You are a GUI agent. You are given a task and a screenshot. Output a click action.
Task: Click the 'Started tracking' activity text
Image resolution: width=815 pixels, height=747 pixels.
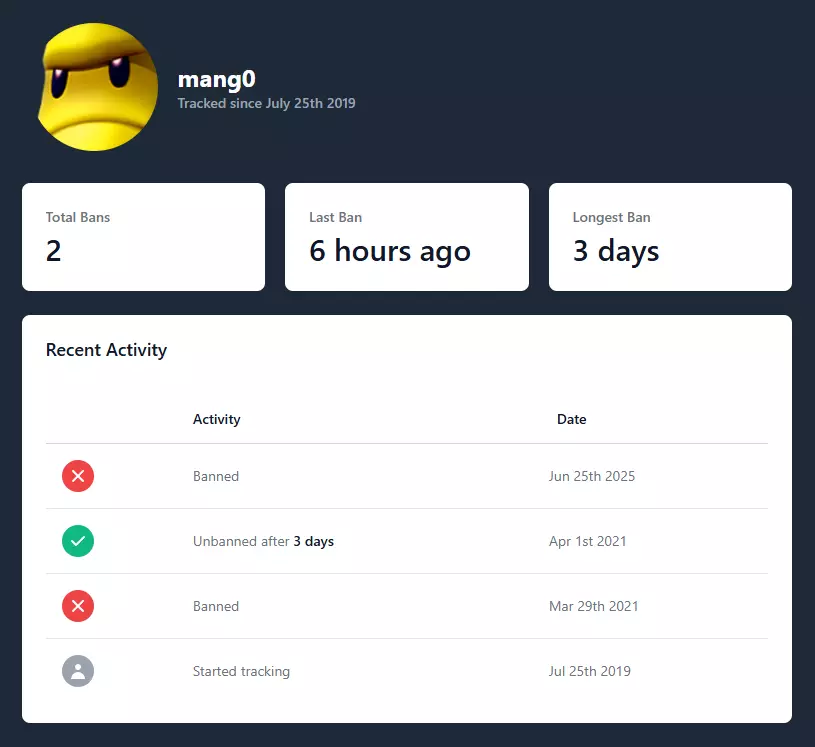pos(242,671)
